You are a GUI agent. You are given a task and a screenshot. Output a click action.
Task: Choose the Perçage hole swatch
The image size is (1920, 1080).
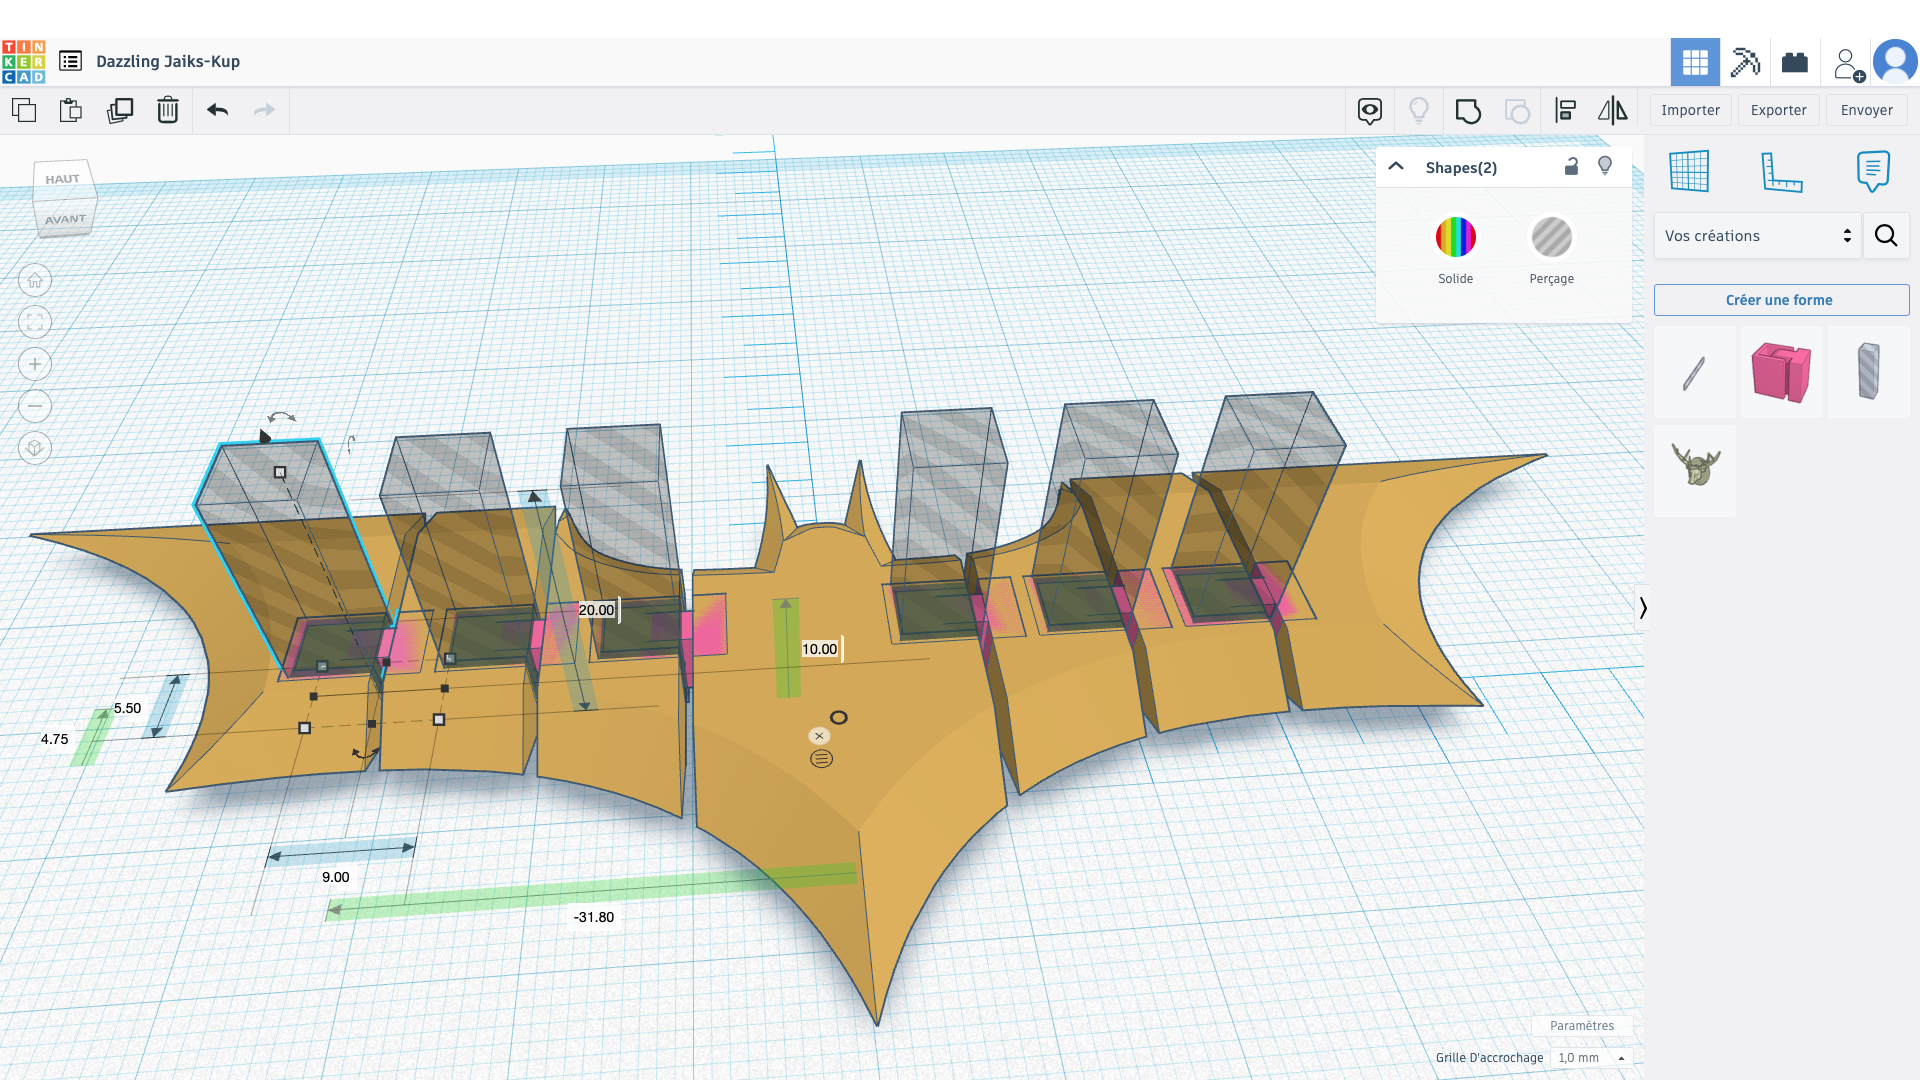(1551, 238)
